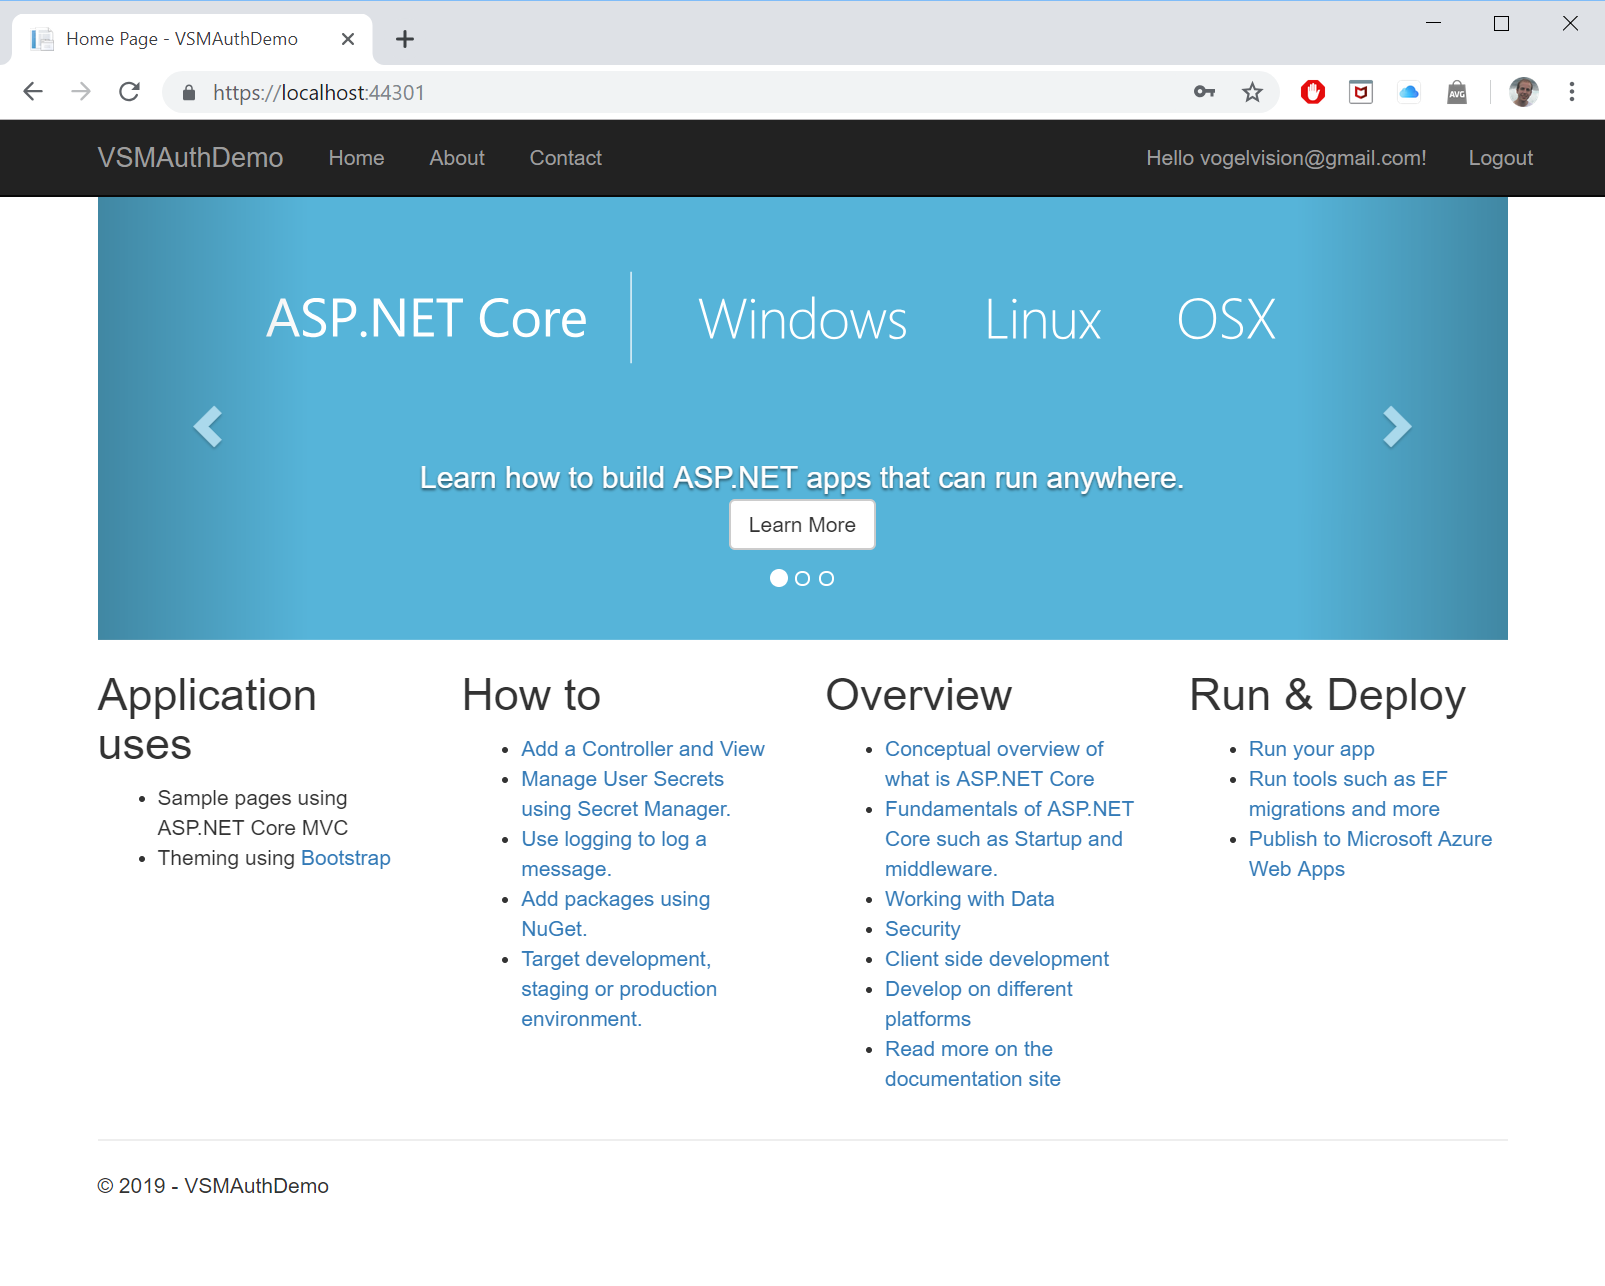Open the Chrome three-dot menu
The width and height of the screenshot is (1605, 1286).
point(1571,92)
